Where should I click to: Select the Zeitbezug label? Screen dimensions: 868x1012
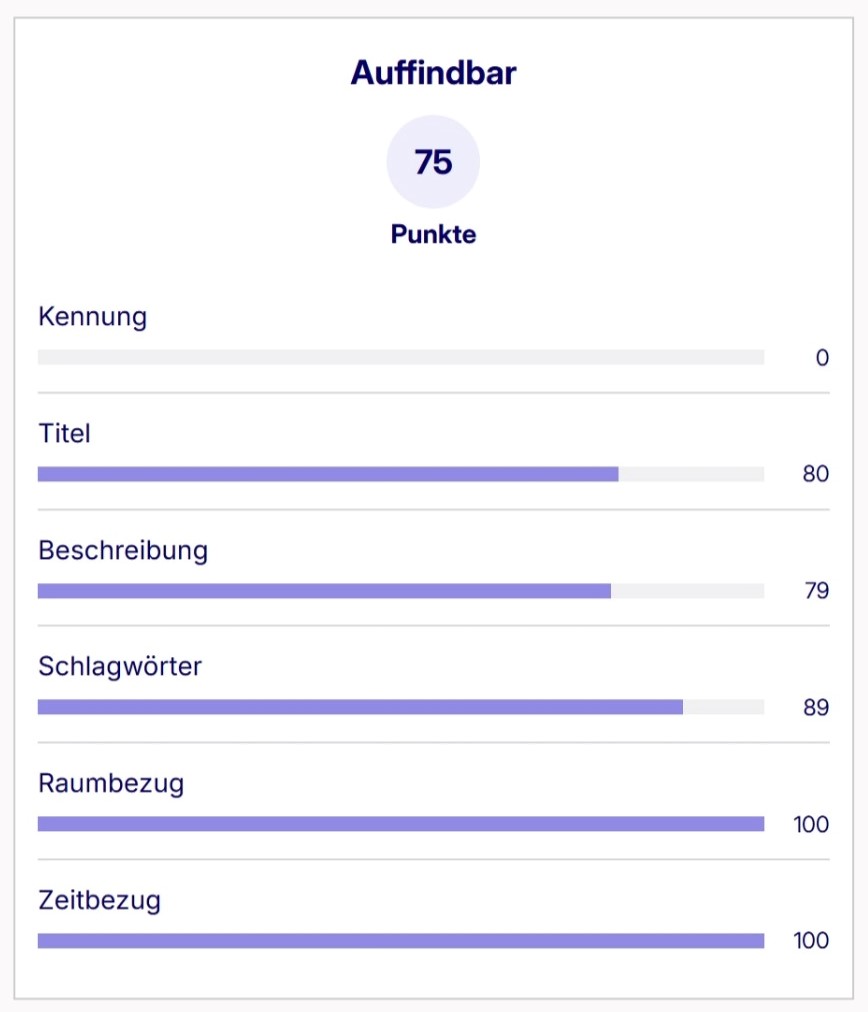(99, 901)
